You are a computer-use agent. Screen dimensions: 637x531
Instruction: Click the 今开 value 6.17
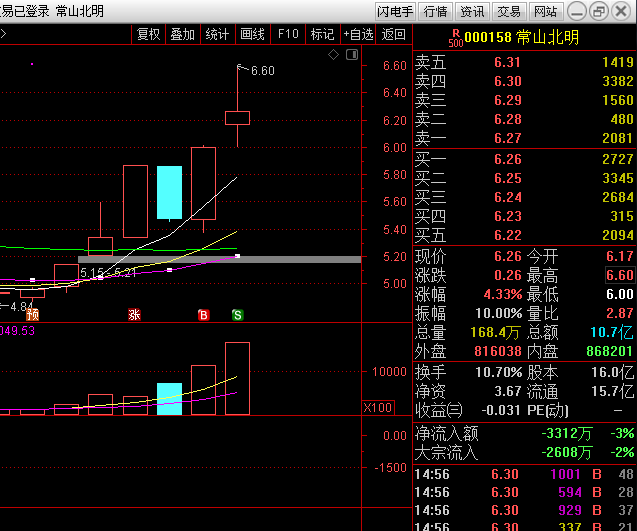coord(620,256)
